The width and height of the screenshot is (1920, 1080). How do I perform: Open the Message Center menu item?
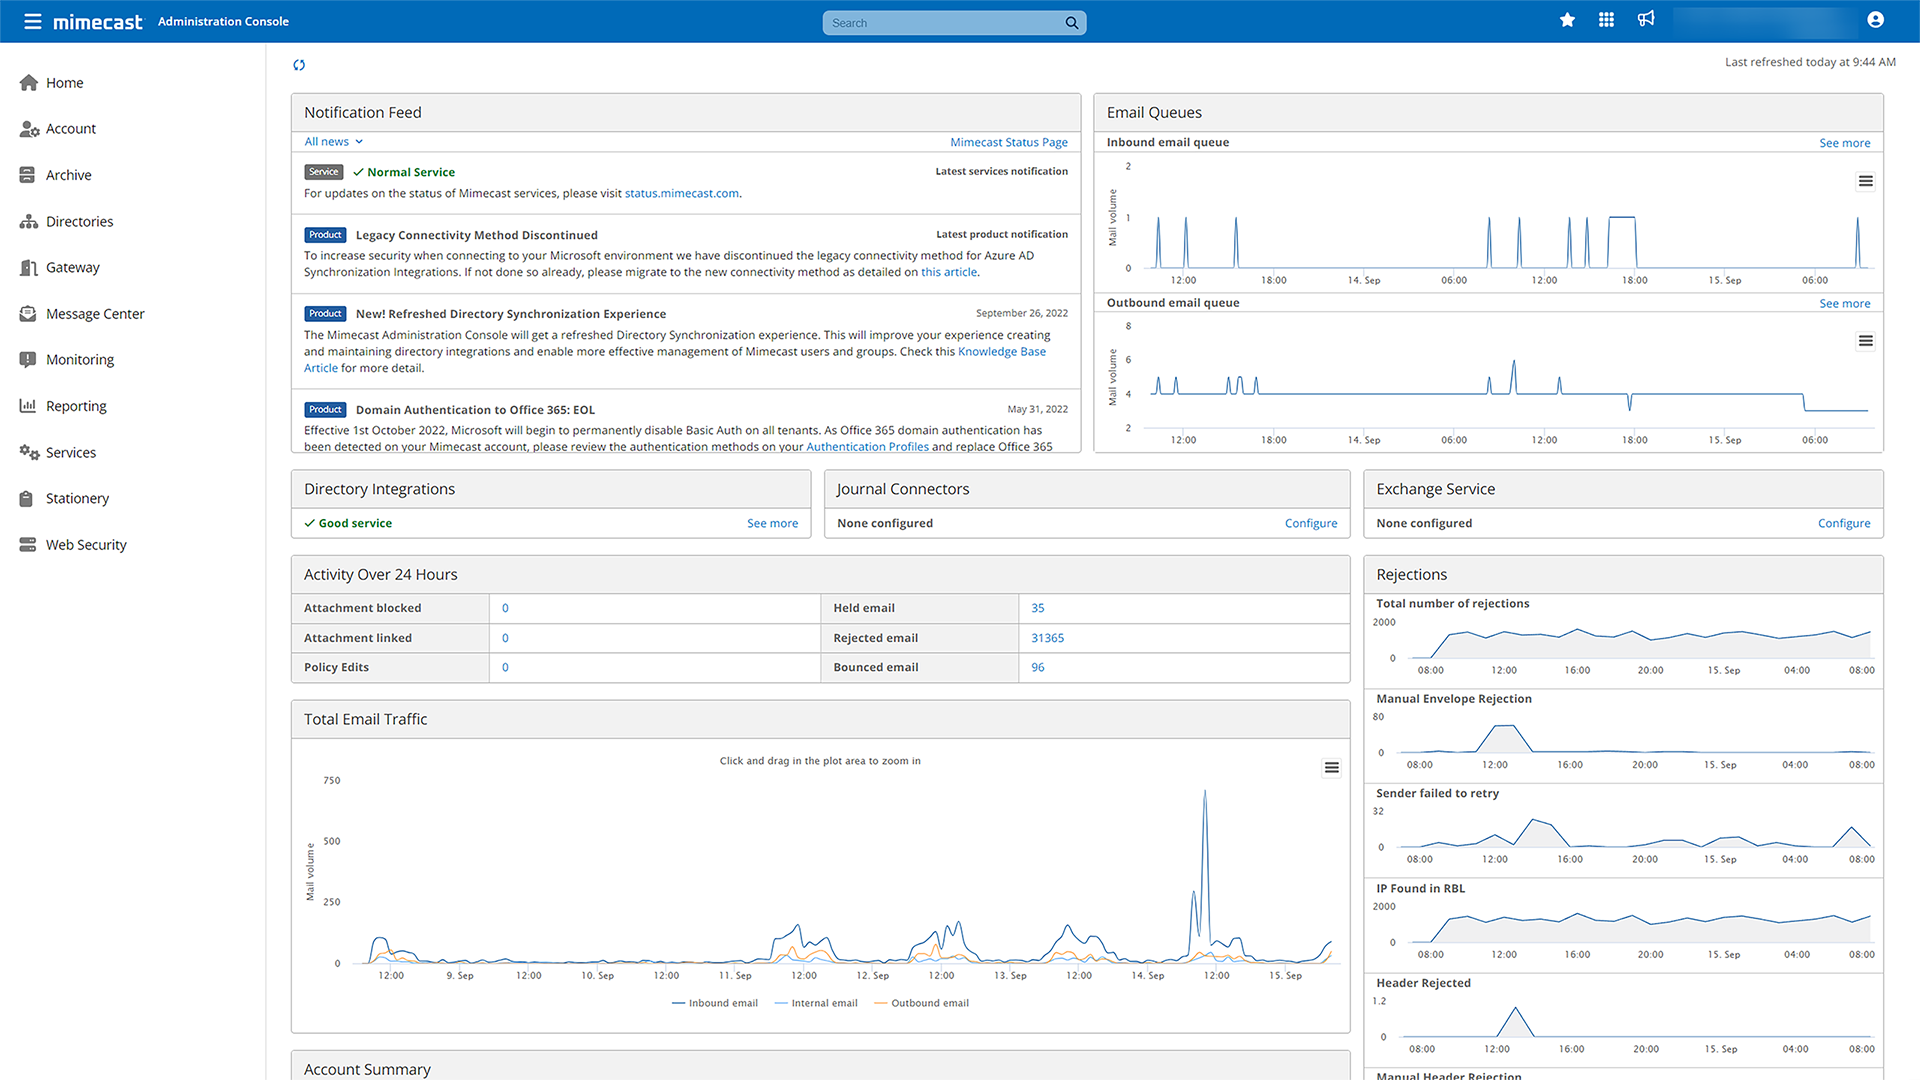coord(29,313)
